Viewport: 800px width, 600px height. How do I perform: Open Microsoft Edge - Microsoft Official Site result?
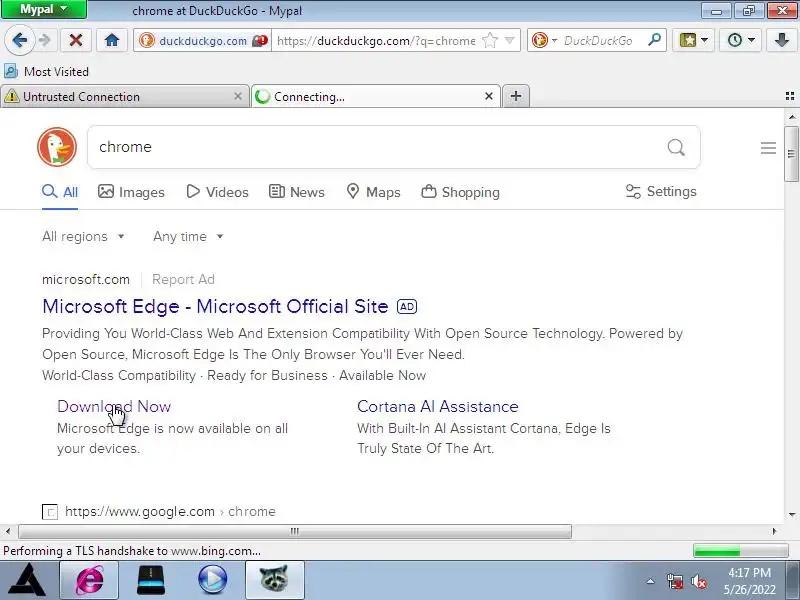click(215, 306)
